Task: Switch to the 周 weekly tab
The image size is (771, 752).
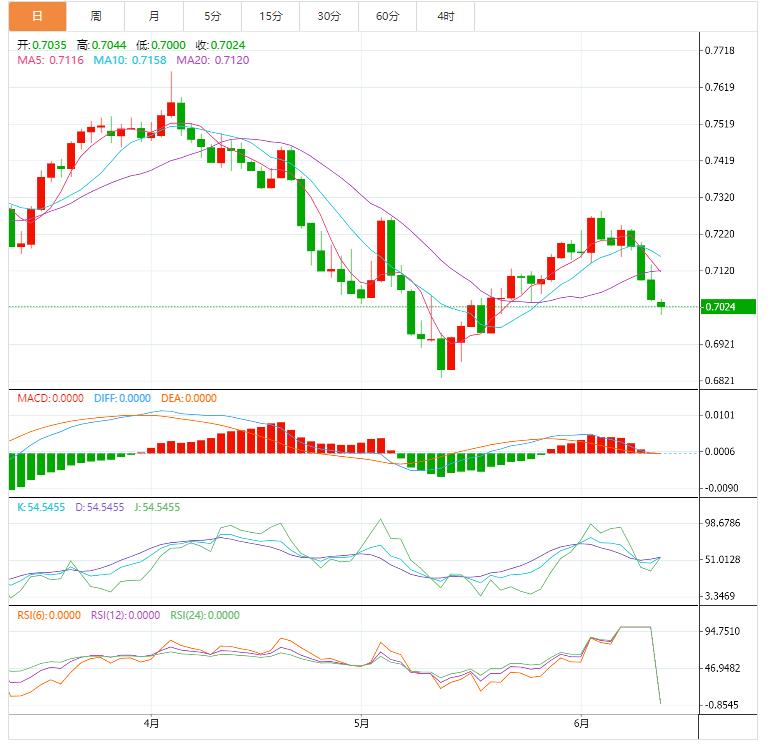Action: (x=96, y=16)
